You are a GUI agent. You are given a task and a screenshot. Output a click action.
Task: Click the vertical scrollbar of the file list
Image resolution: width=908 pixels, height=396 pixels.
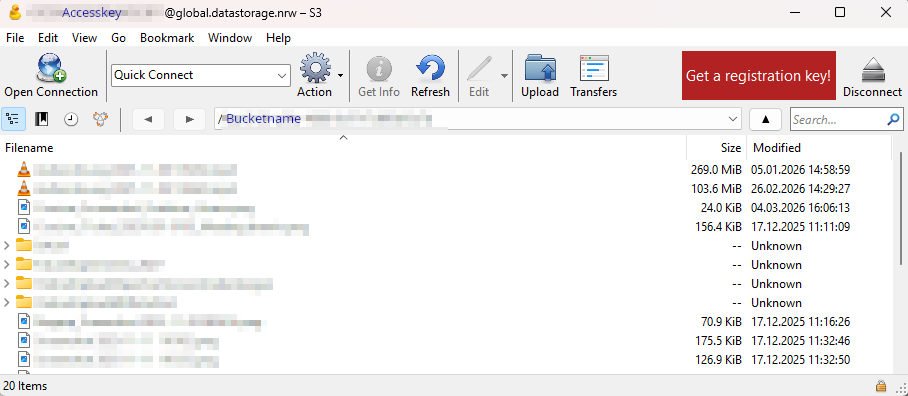pyautogui.click(x=902, y=207)
